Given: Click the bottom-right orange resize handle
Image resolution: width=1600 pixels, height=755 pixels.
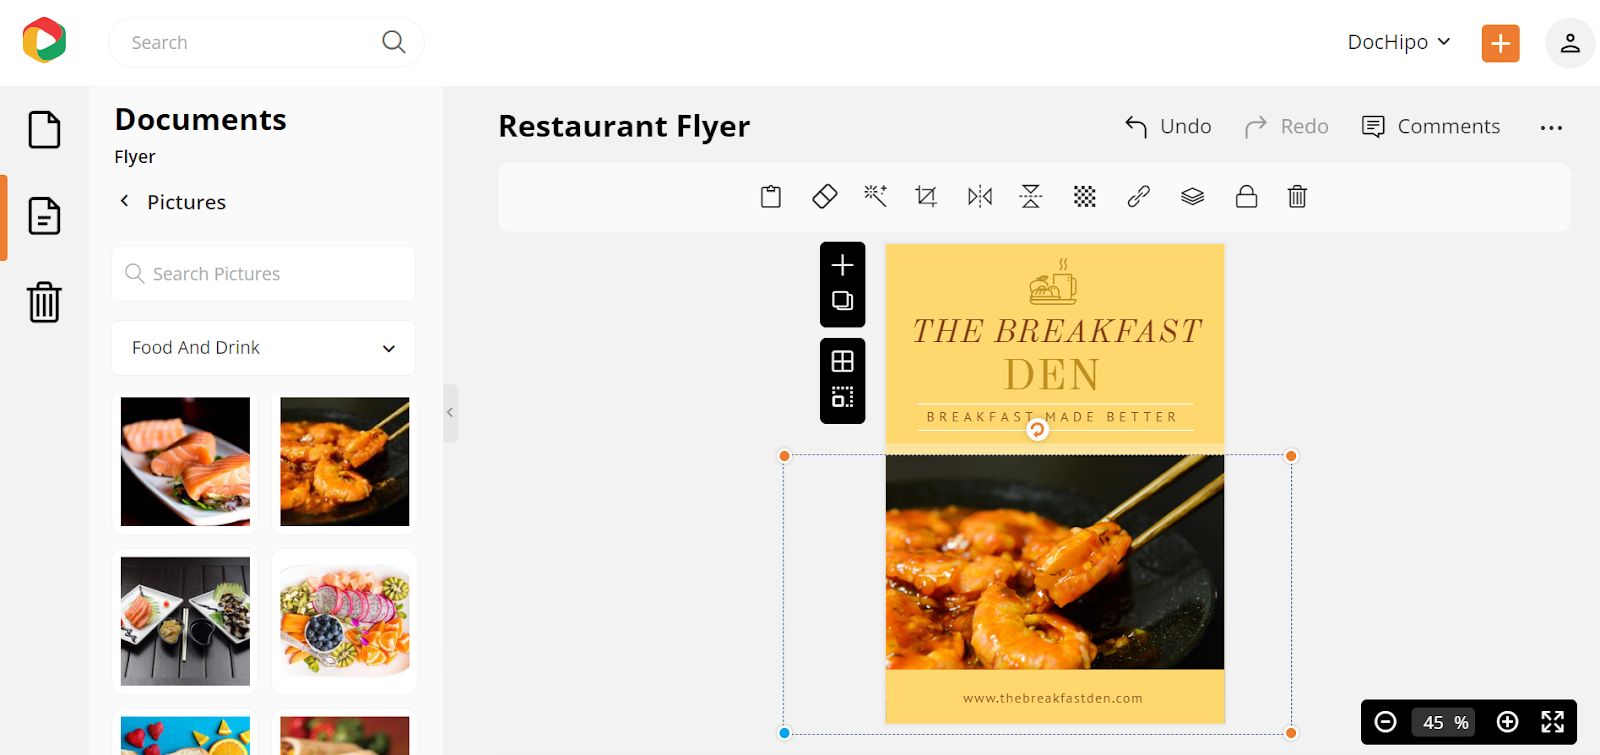Looking at the screenshot, I should (x=1291, y=733).
